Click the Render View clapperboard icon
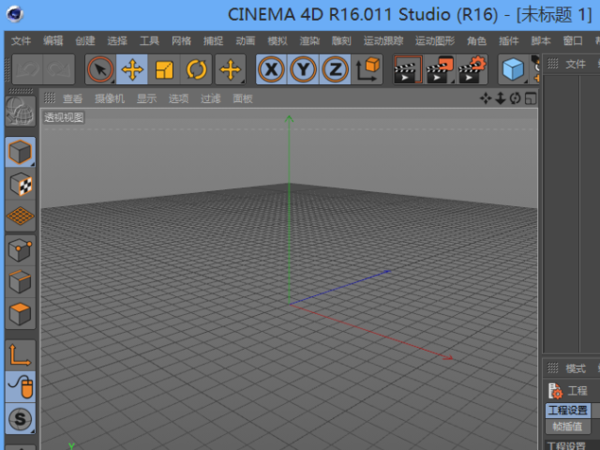 click(406, 69)
